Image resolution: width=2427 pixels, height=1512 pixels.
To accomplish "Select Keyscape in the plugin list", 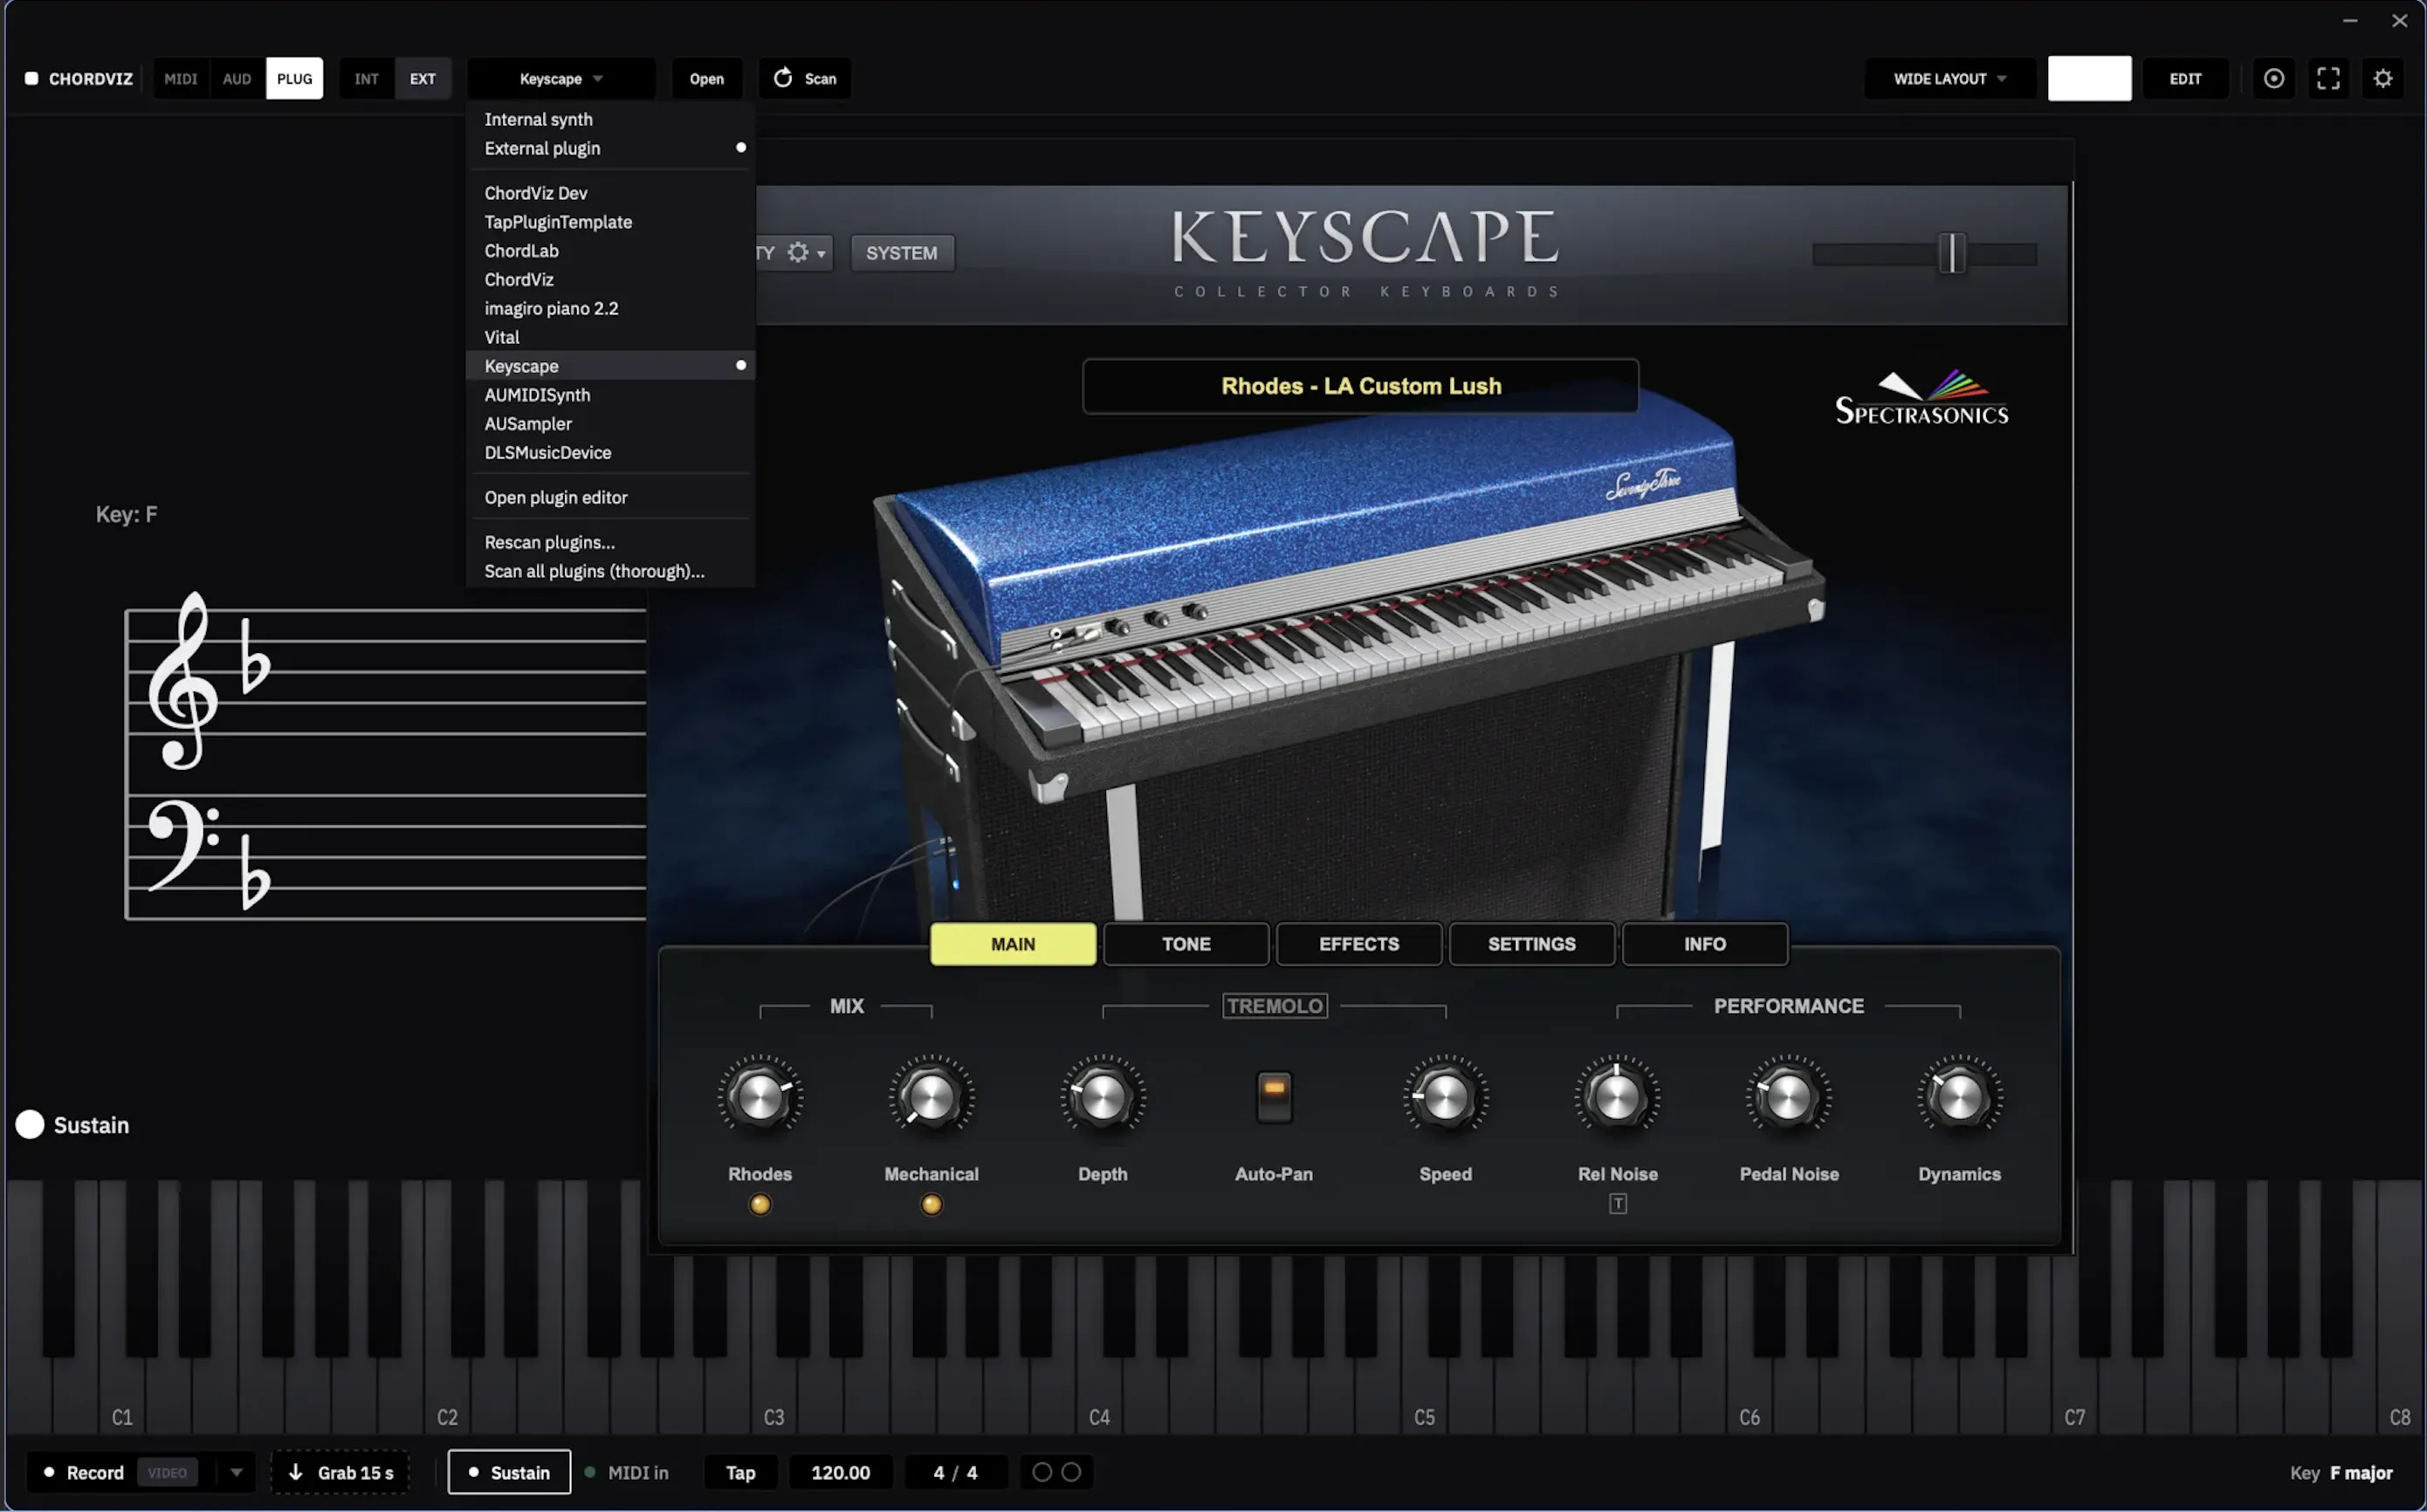I will point(610,366).
